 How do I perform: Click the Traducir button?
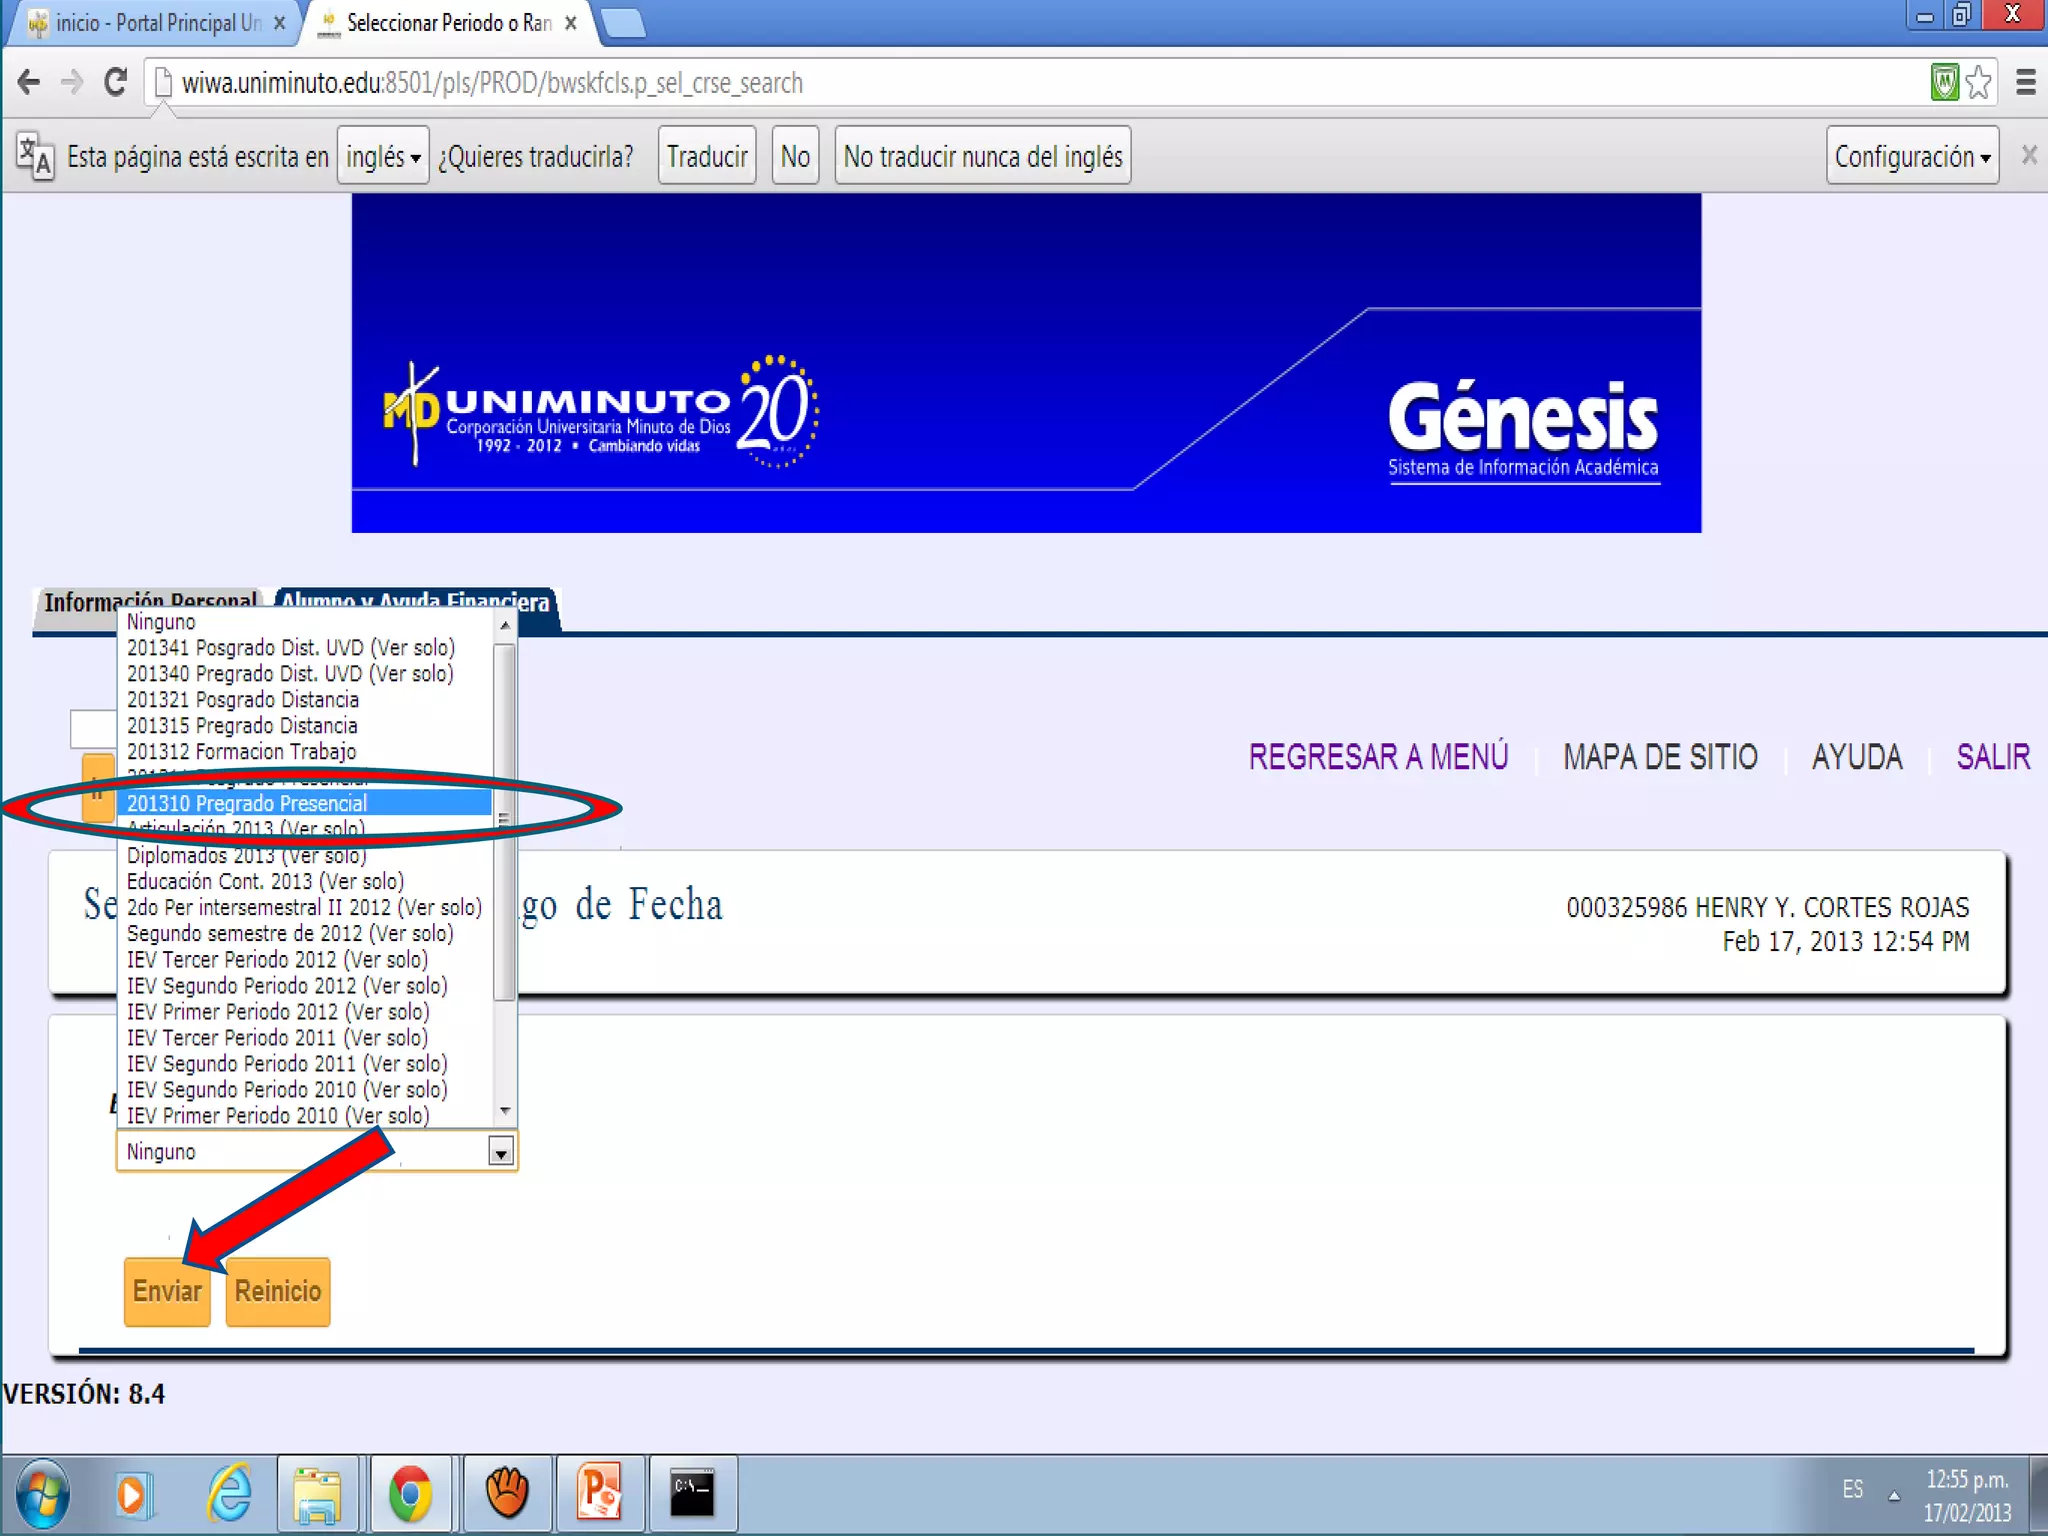[x=706, y=157]
